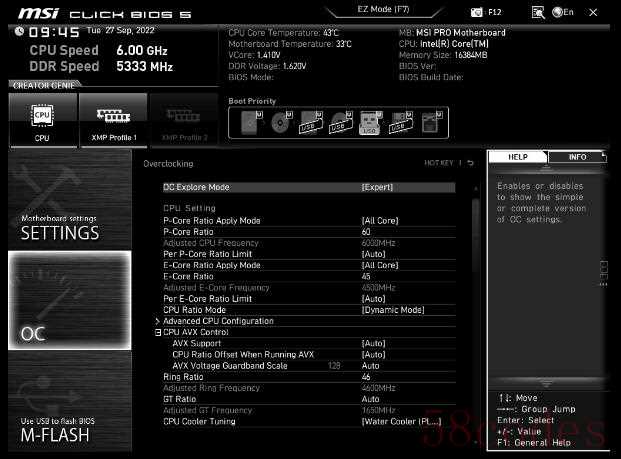Click the back arrow beside HOT KEY

pyautogui.click(x=471, y=163)
